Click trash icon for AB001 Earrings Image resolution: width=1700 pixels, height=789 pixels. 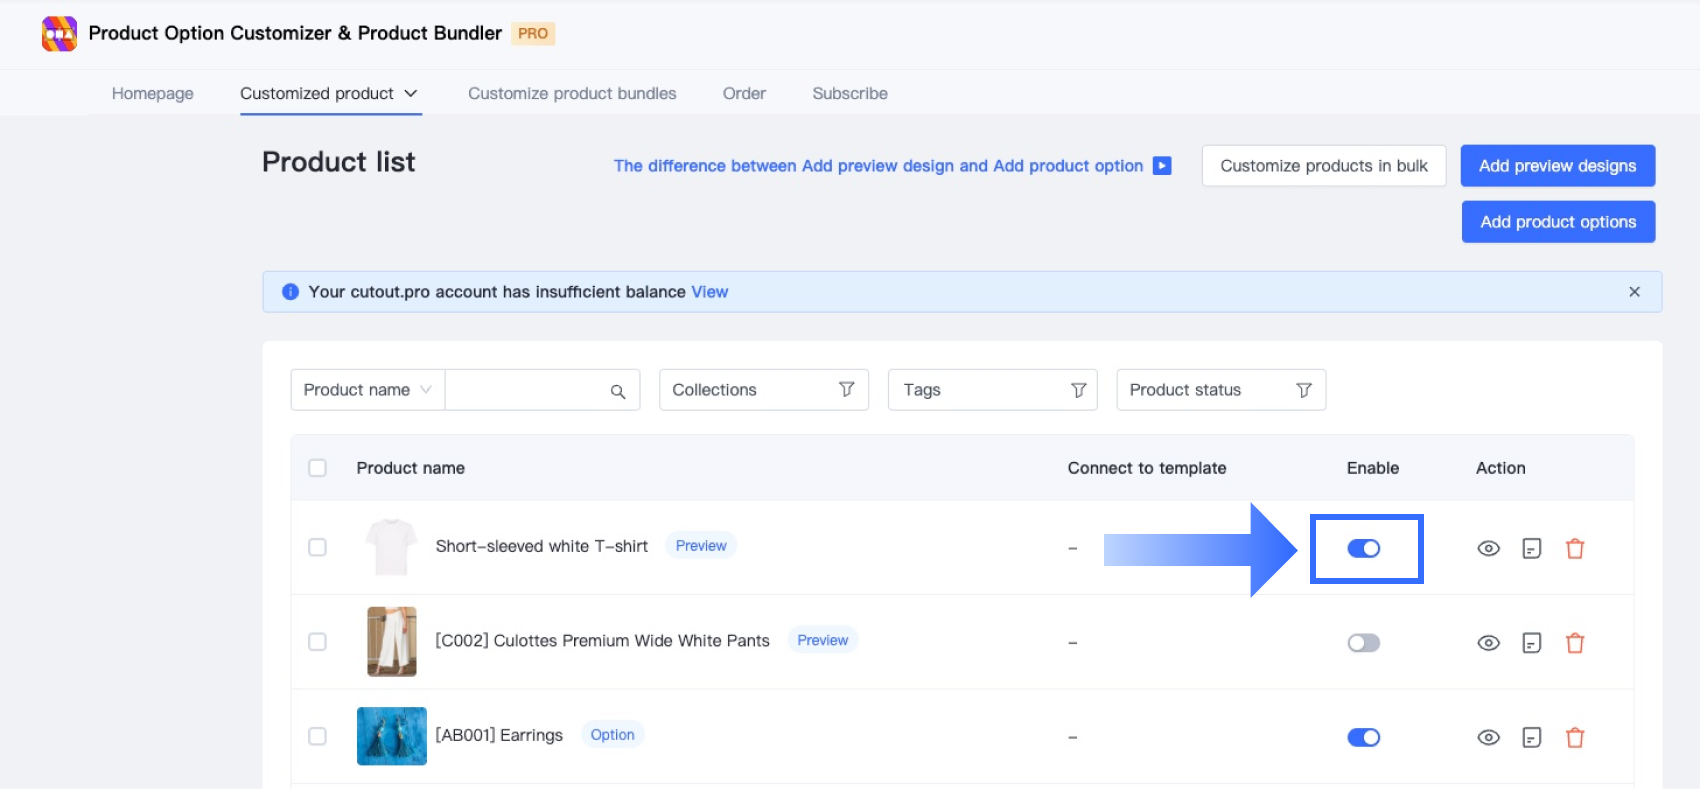coord(1575,738)
